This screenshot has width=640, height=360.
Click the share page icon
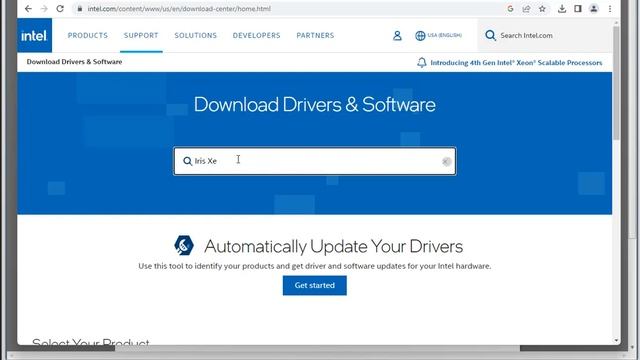[x=526, y=9]
